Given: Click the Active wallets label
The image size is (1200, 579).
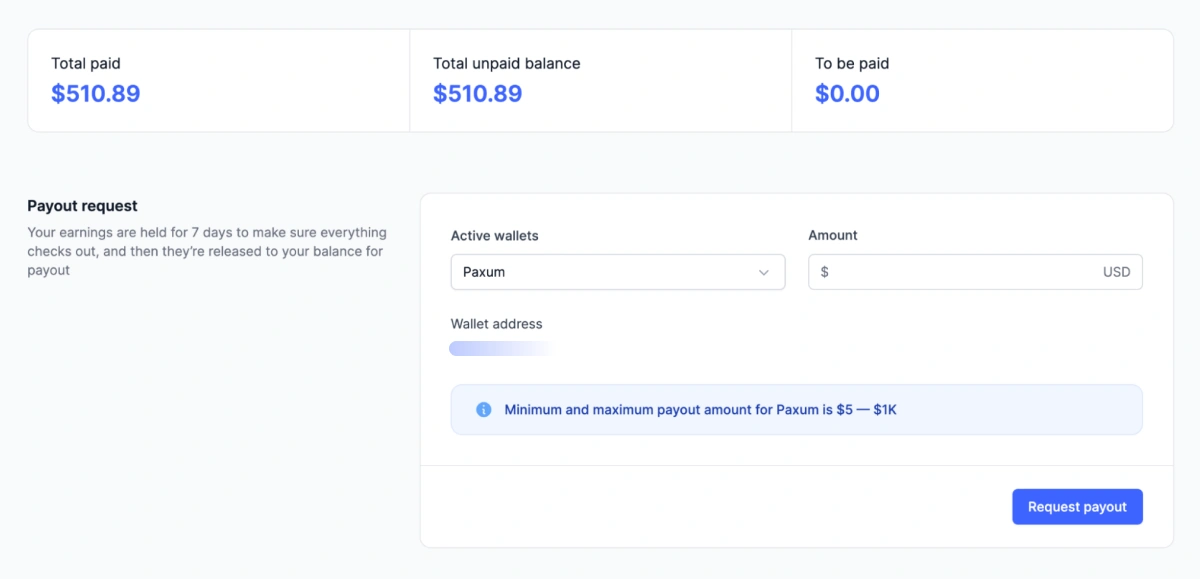Looking at the screenshot, I should point(495,235).
